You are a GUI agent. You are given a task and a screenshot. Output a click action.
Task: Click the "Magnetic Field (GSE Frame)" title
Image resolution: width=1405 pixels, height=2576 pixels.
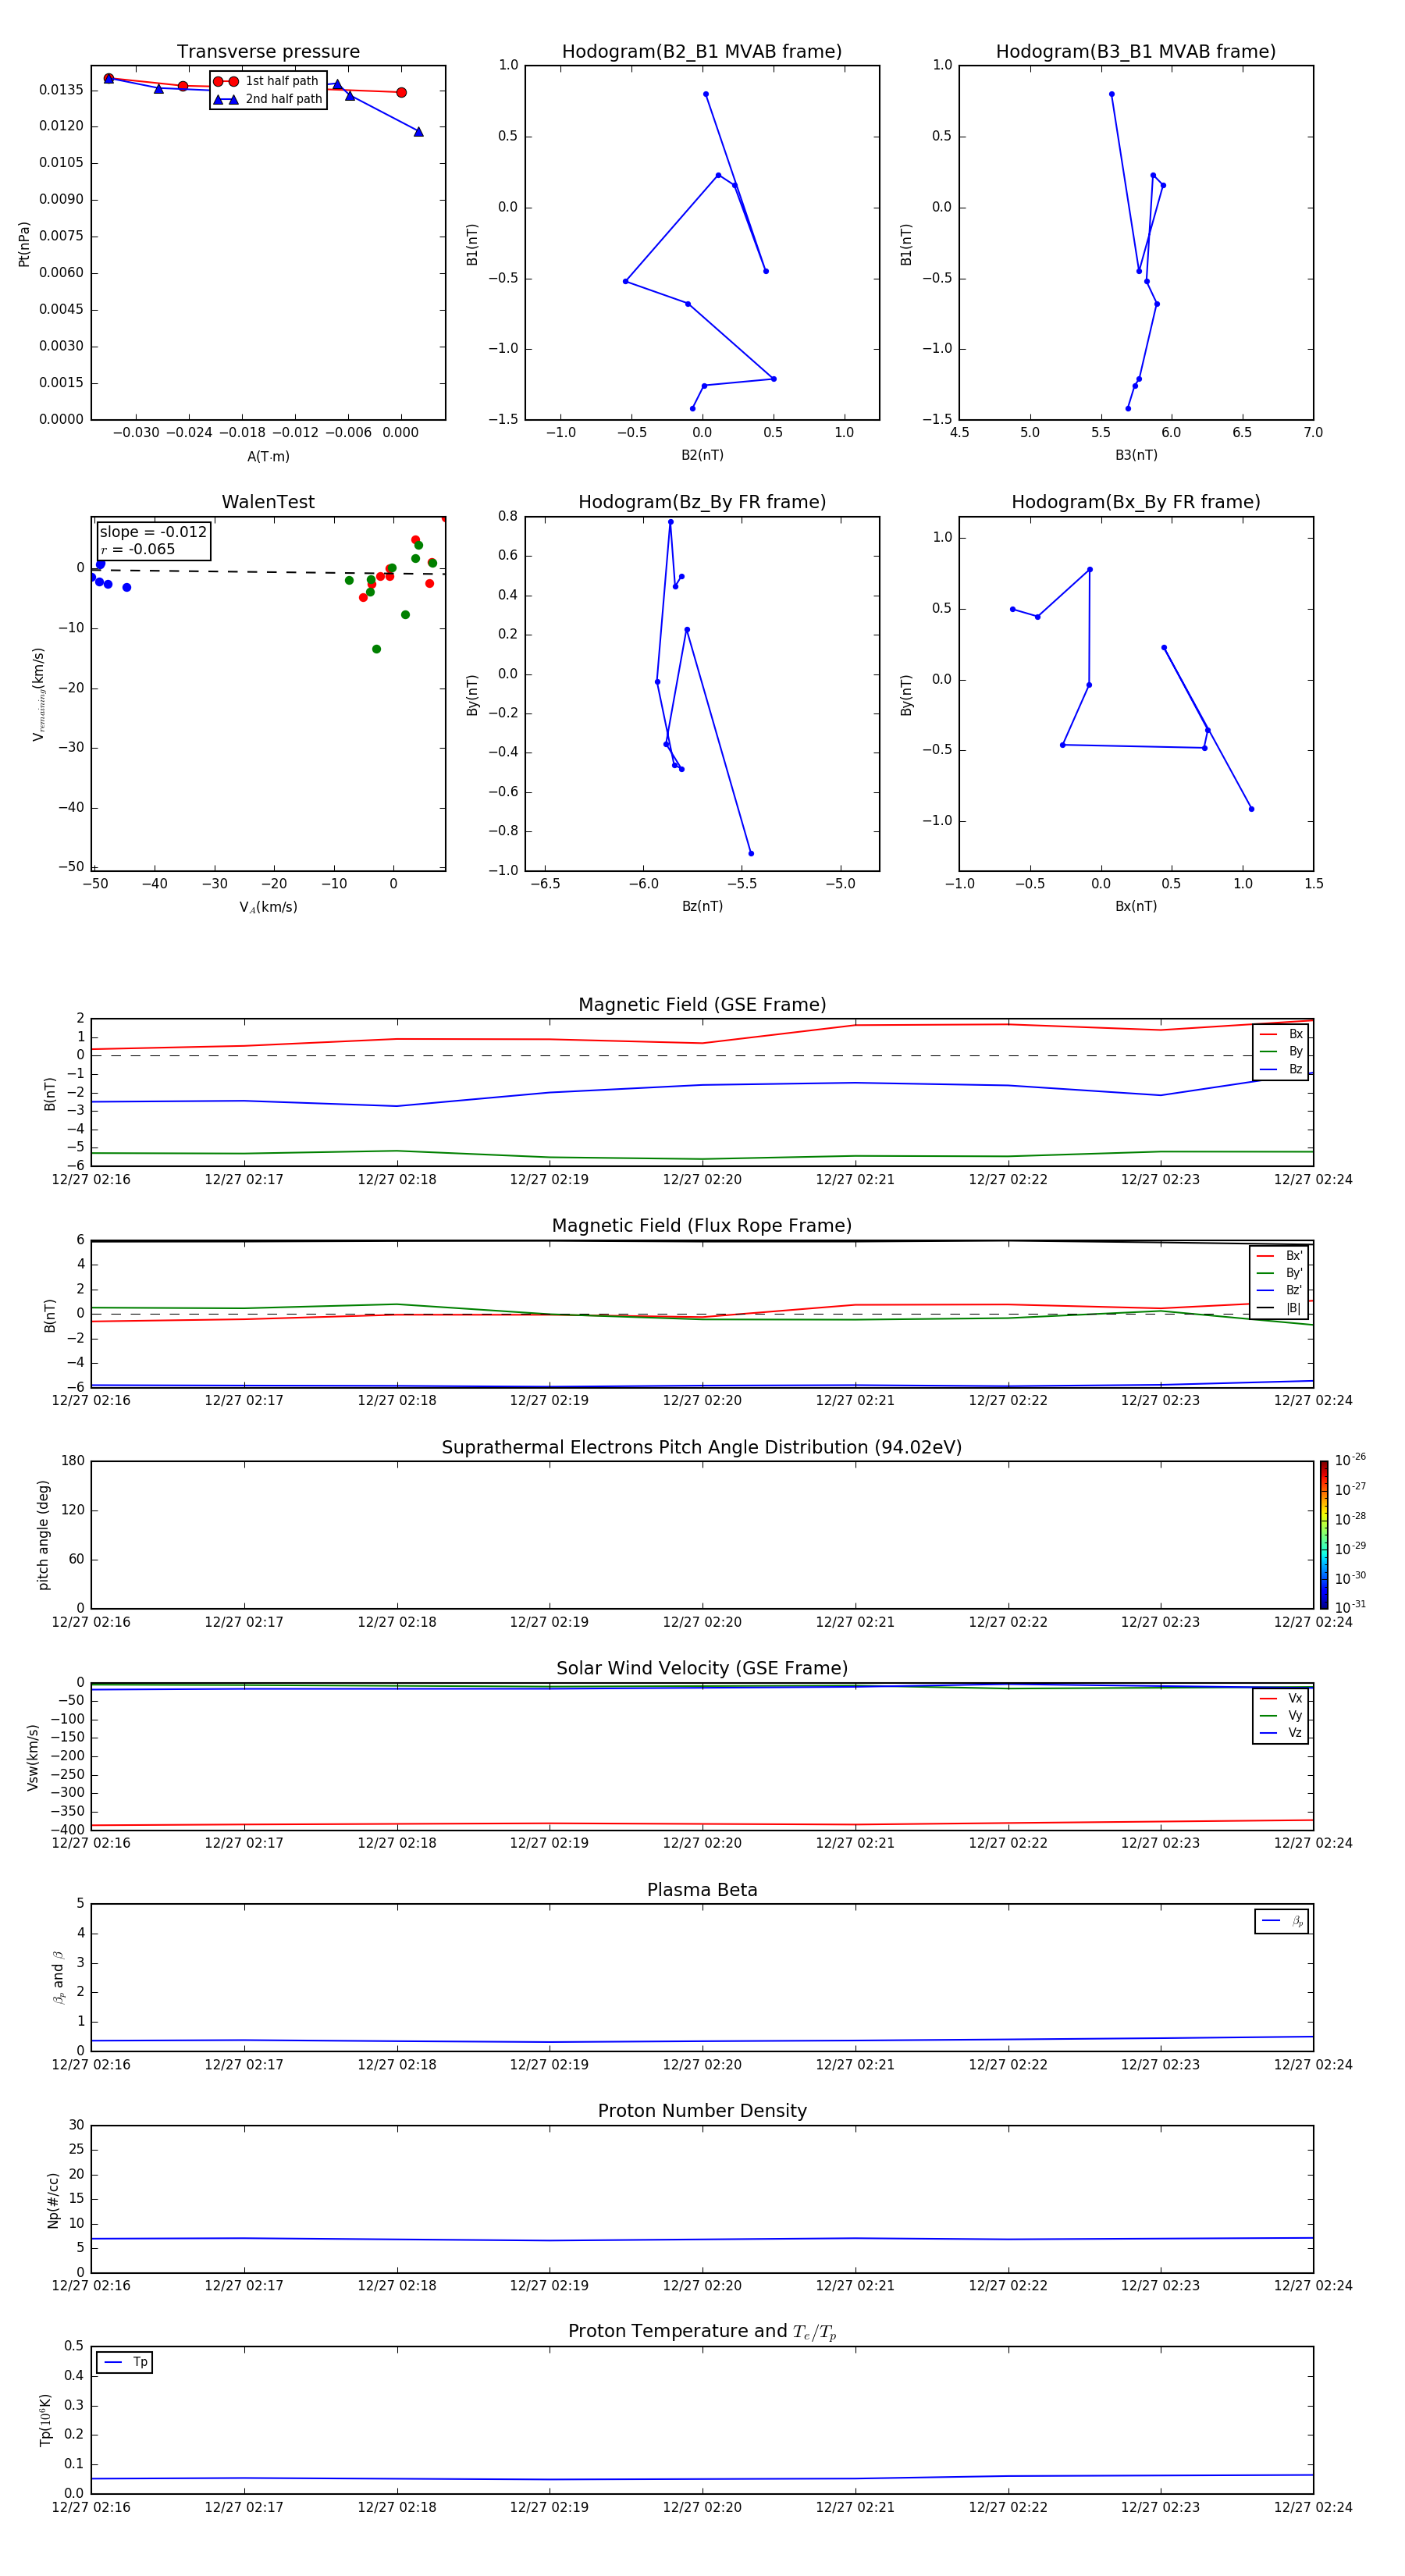click(x=702, y=1005)
